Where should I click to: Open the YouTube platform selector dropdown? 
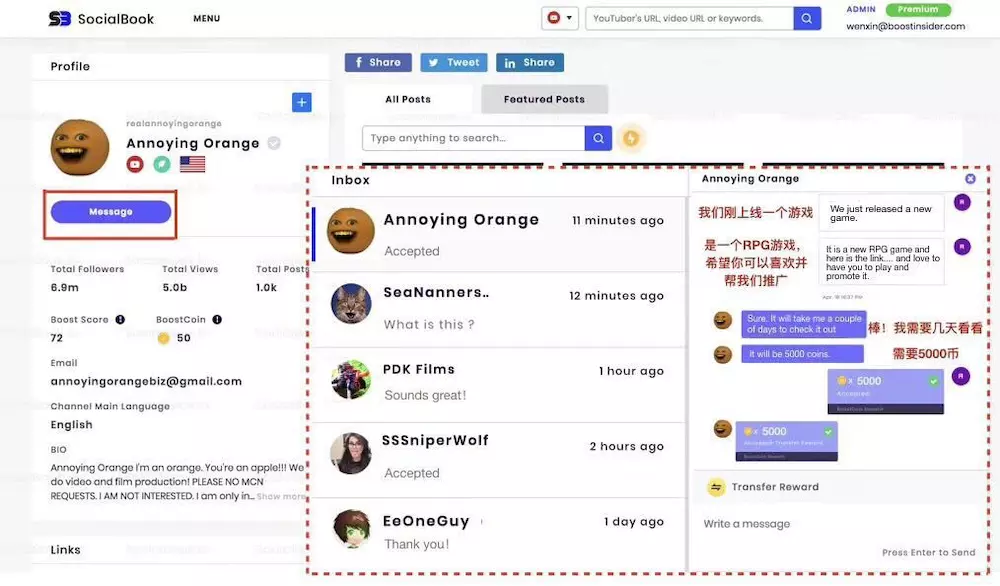click(x=560, y=18)
